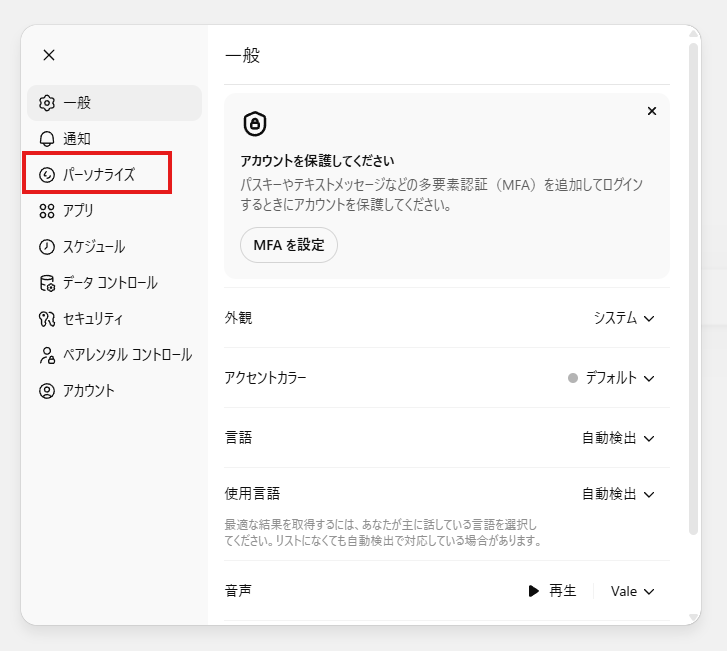Click the person-lock icon beside ペアレンタル コントロール
The height and width of the screenshot is (651, 727).
(x=47, y=355)
